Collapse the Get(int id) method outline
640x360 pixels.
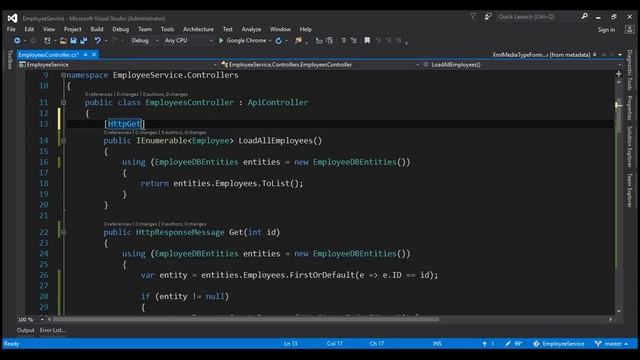(x=63, y=232)
